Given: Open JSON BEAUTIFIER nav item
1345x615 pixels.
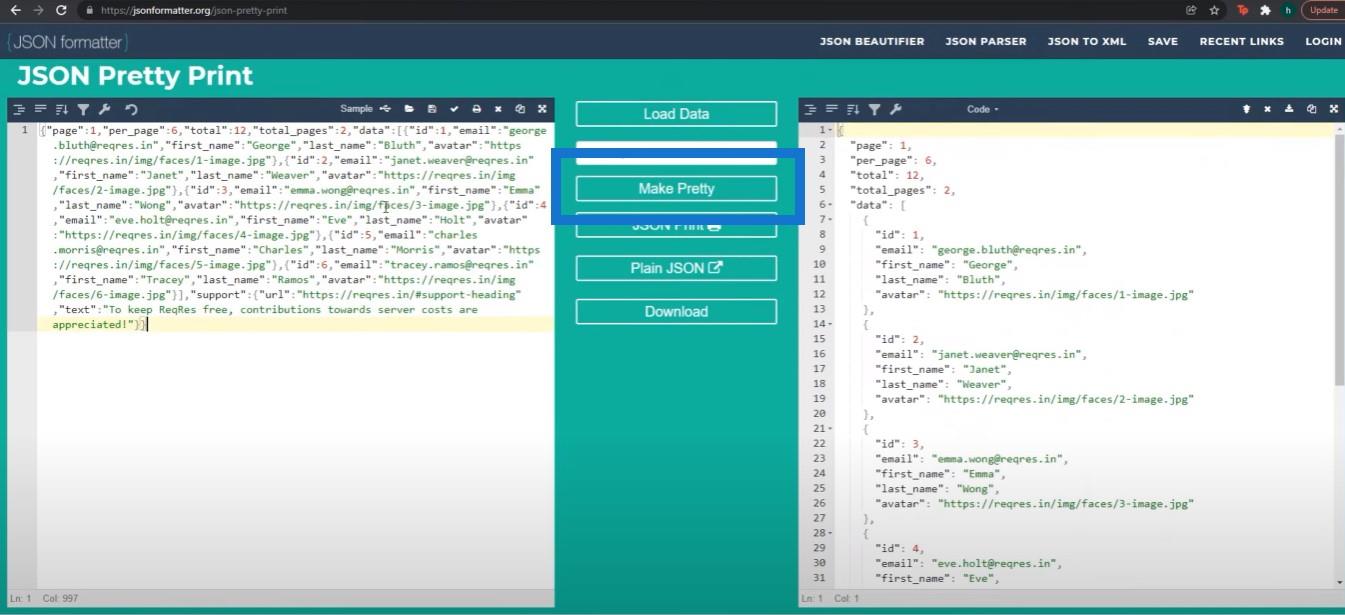Looking at the screenshot, I should click(872, 41).
